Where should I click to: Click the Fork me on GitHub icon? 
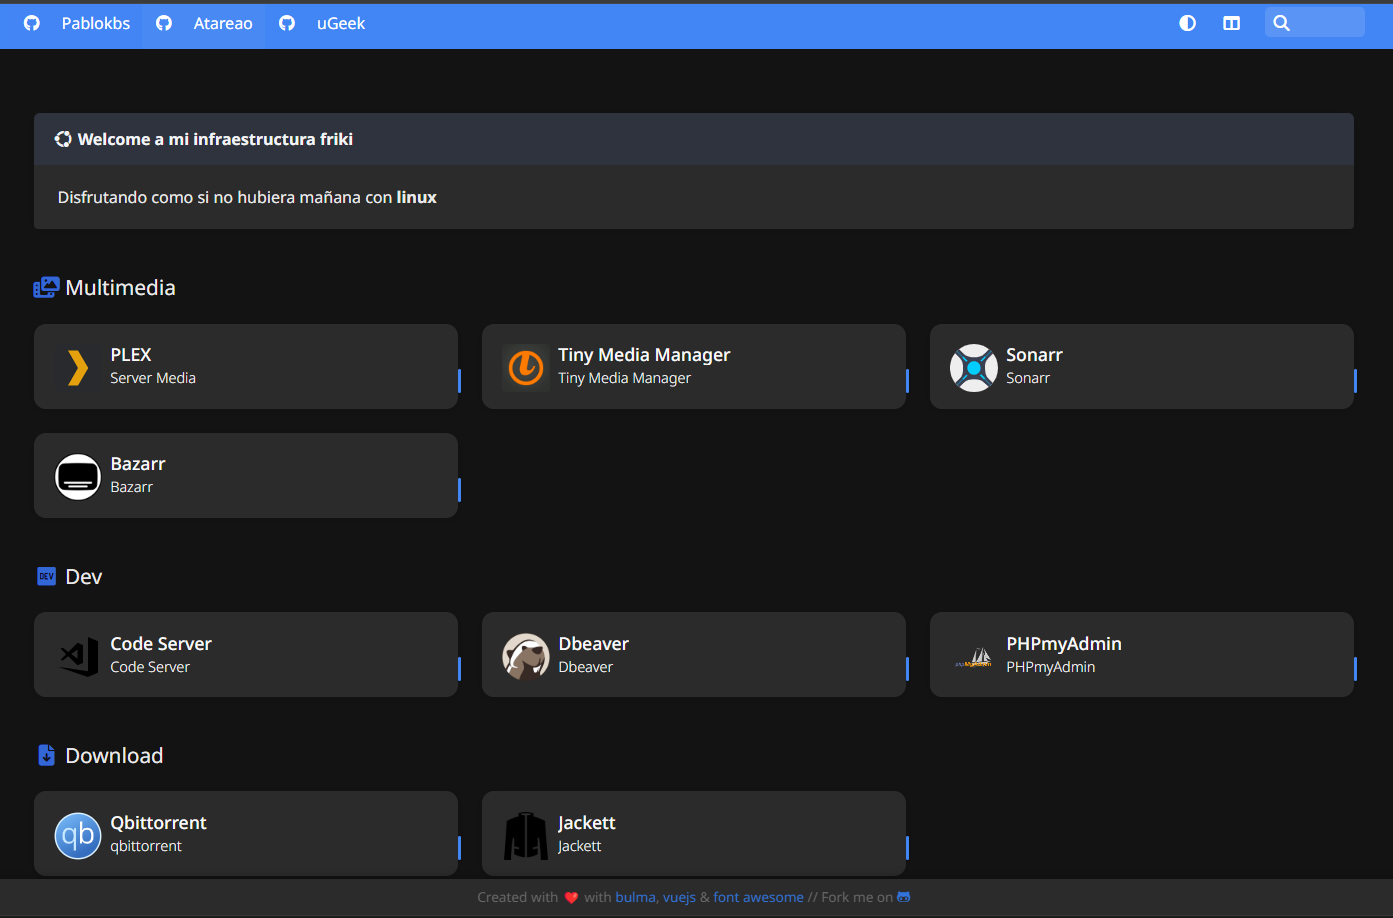[903, 896]
